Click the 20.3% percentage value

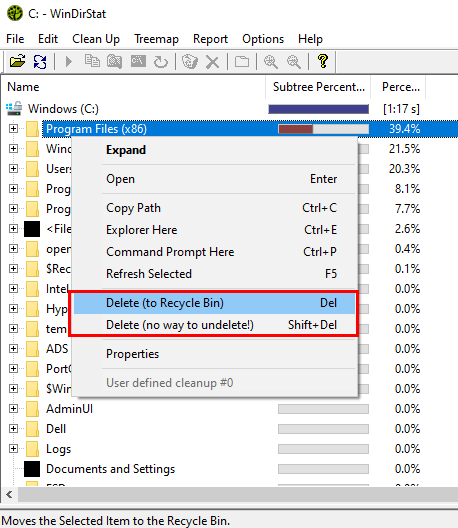point(404,168)
